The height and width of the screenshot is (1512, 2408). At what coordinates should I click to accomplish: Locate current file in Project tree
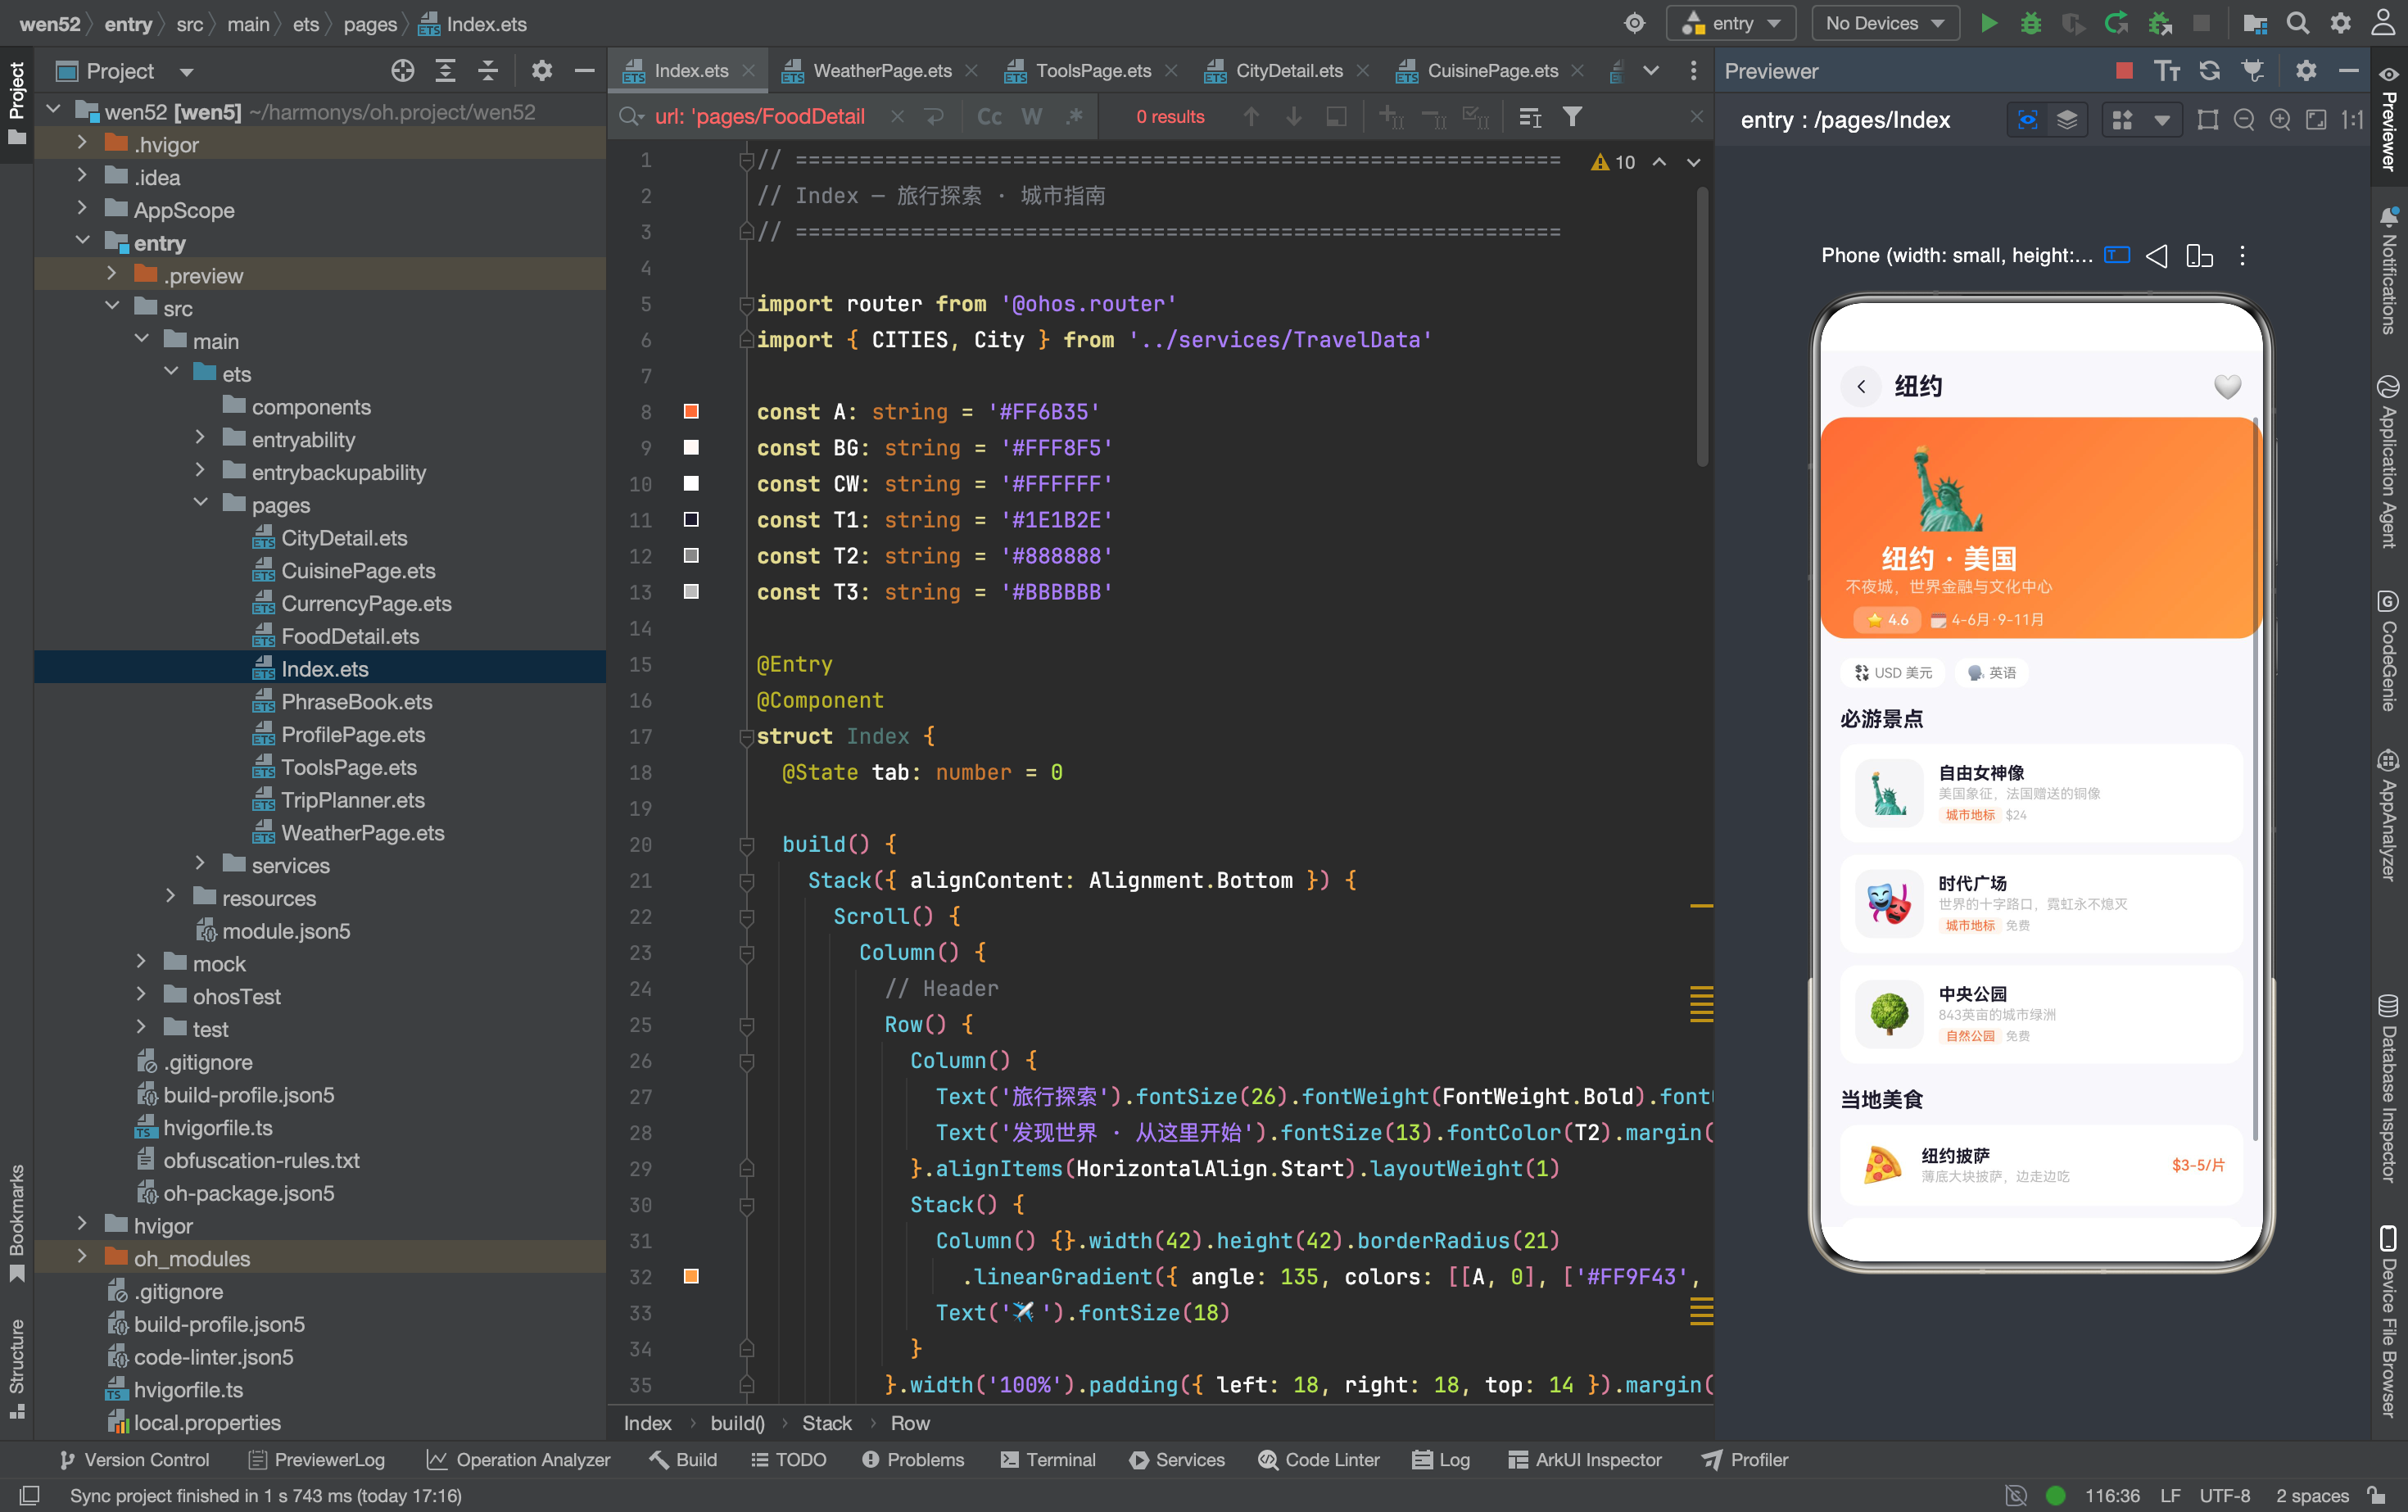[402, 70]
